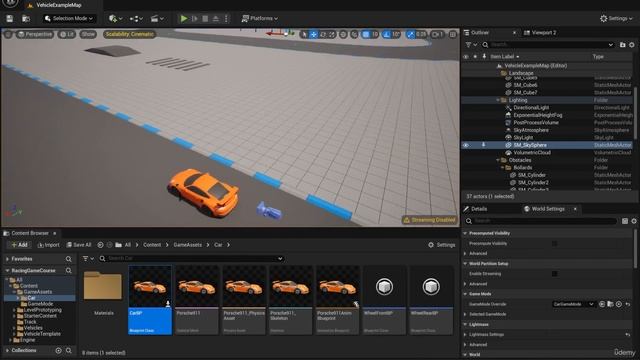Change the Lit view mode
640x360 pixels.
pyautogui.click(x=67, y=34)
